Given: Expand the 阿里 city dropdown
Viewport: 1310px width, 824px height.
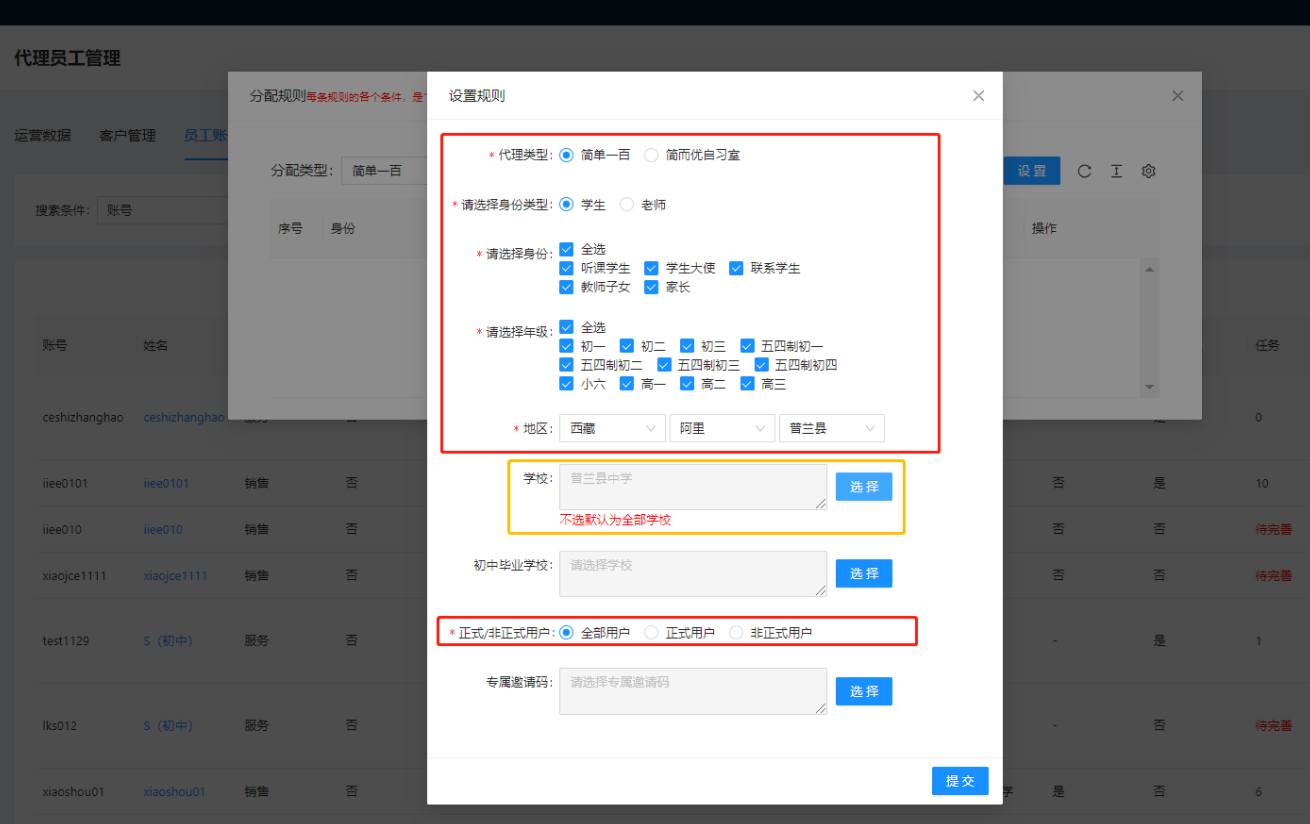Looking at the screenshot, I should (722, 428).
